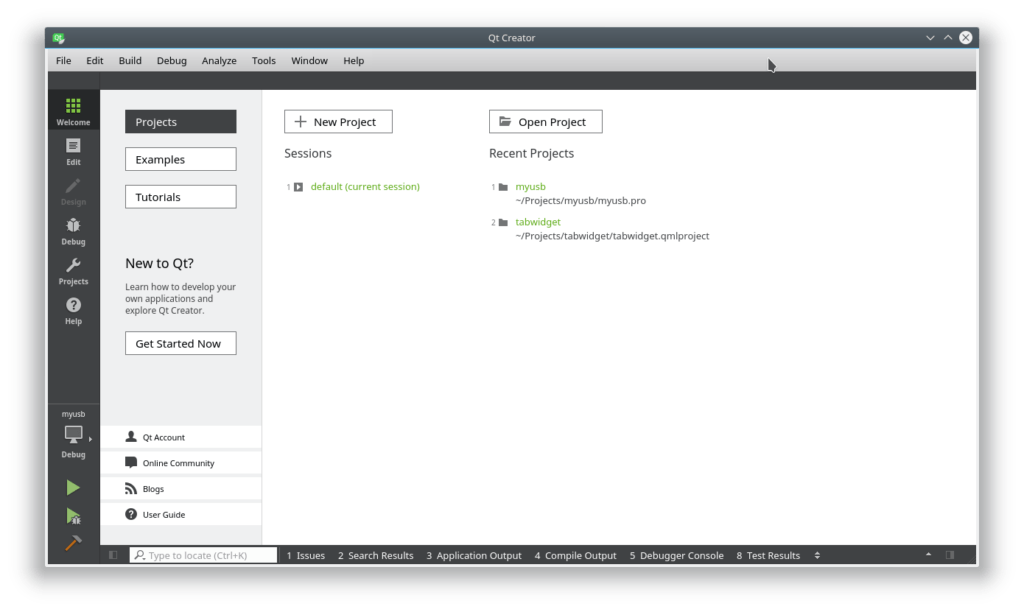Select the Projects button on the welcome page
The height and width of the screenshot is (612, 1024).
181,121
